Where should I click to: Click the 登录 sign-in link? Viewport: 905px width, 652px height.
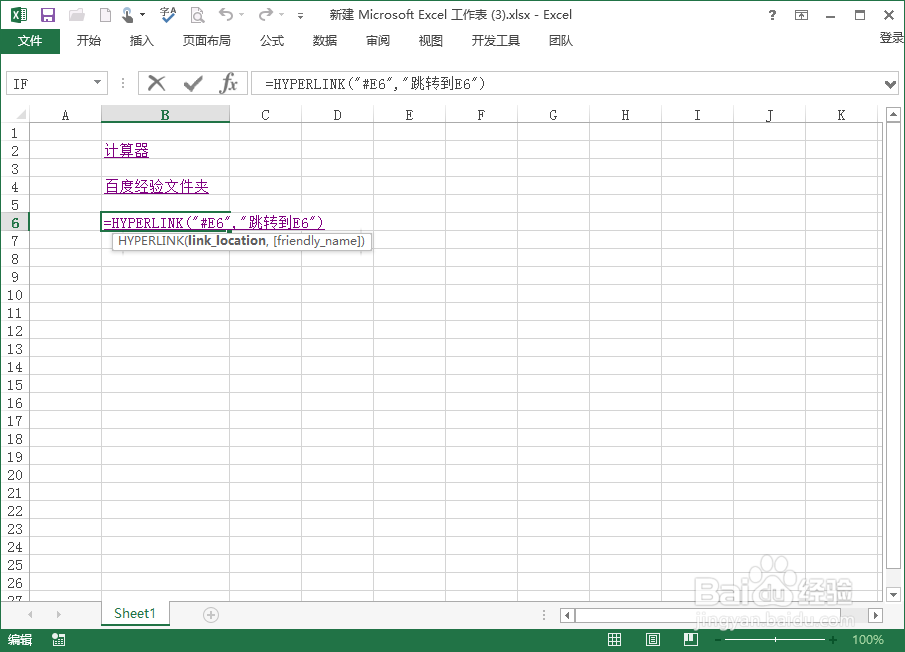pyautogui.click(x=891, y=38)
